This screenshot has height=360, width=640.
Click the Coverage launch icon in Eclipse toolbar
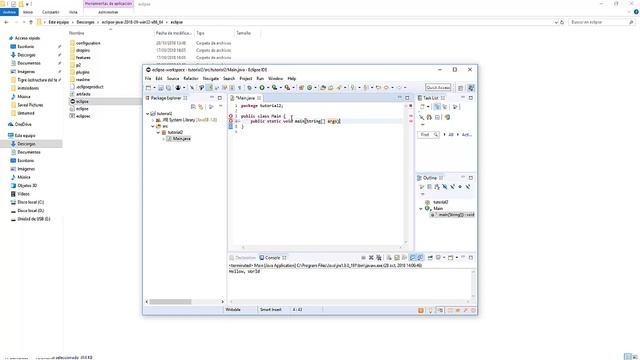(x=275, y=88)
